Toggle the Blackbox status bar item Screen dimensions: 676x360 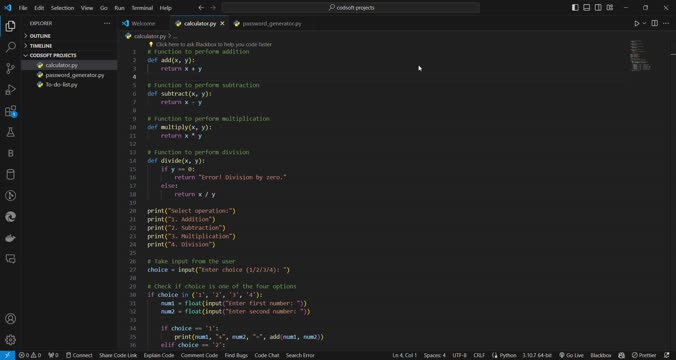pyautogui.click(x=601, y=355)
